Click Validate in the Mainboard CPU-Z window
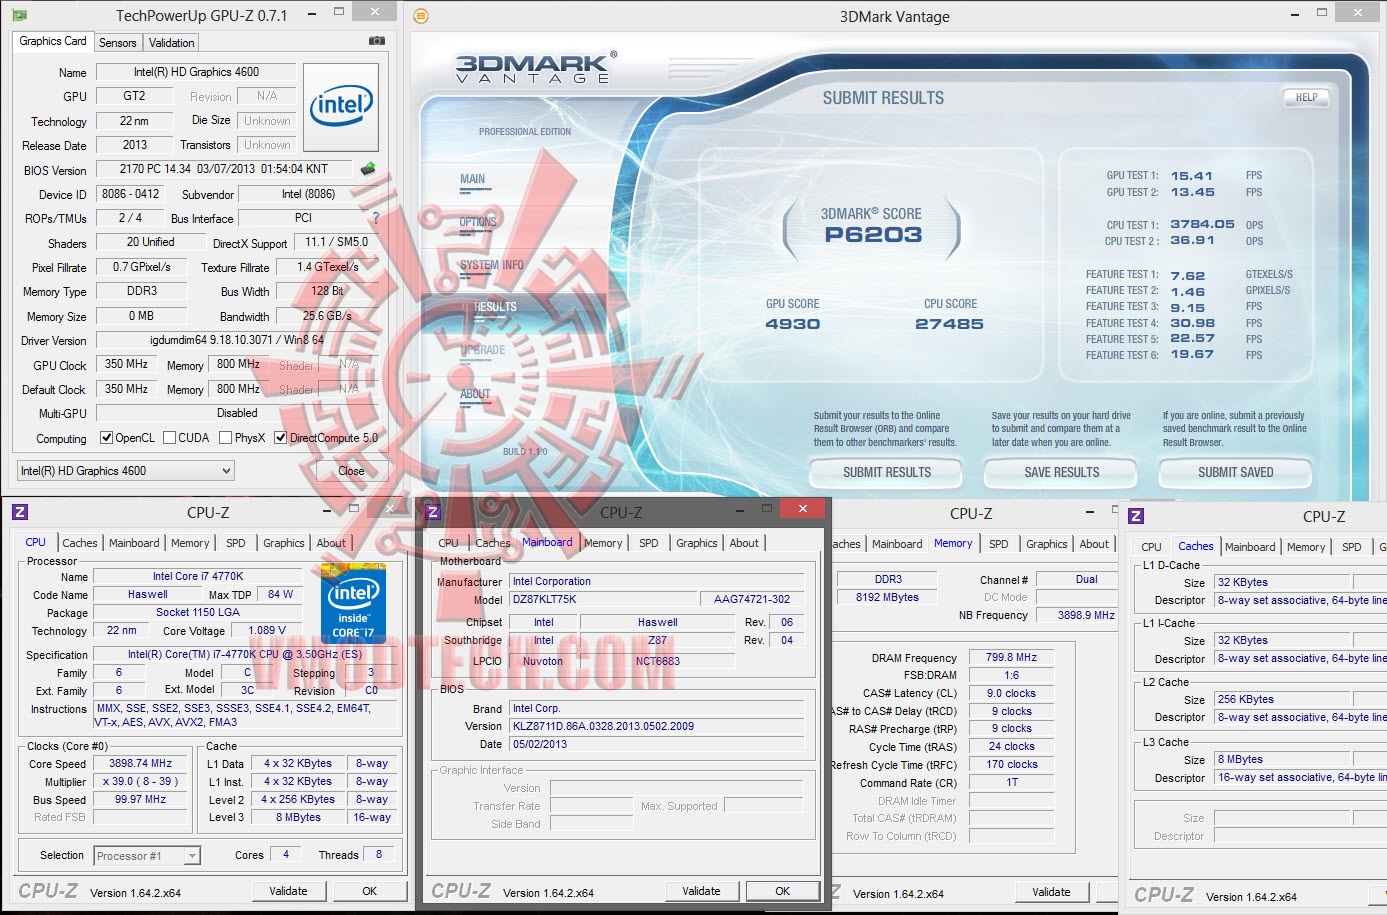Viewport: 1387px width, 915px height. pyautogui.click(x=701, y=891)
